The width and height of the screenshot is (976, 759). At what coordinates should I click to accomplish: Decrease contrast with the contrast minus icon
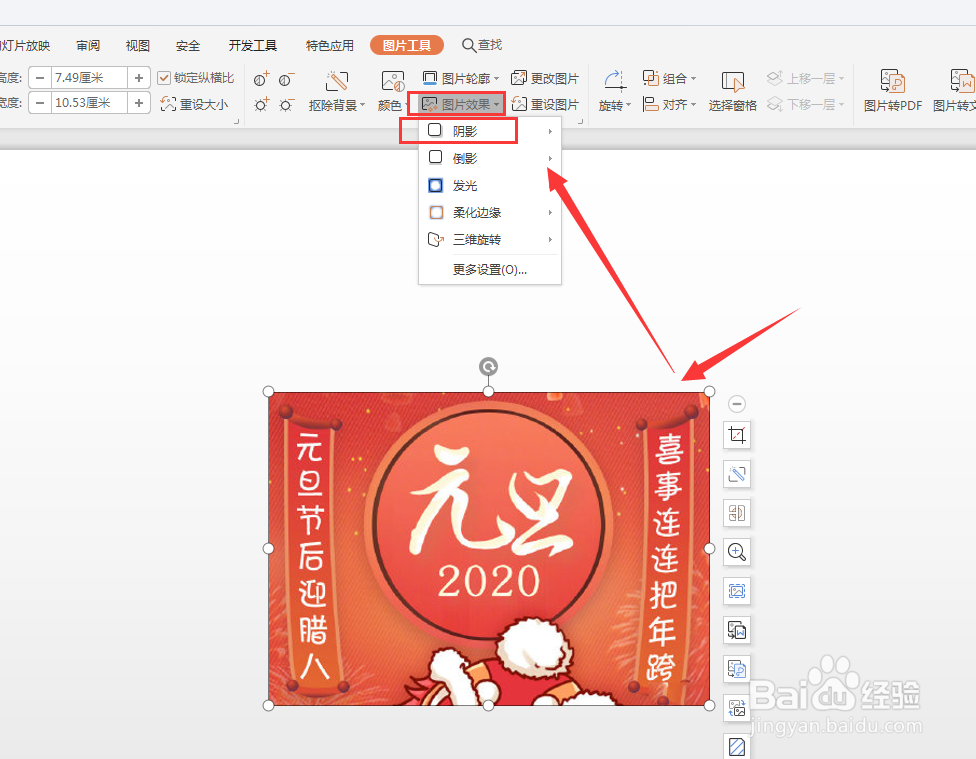(x=286, y=79)
